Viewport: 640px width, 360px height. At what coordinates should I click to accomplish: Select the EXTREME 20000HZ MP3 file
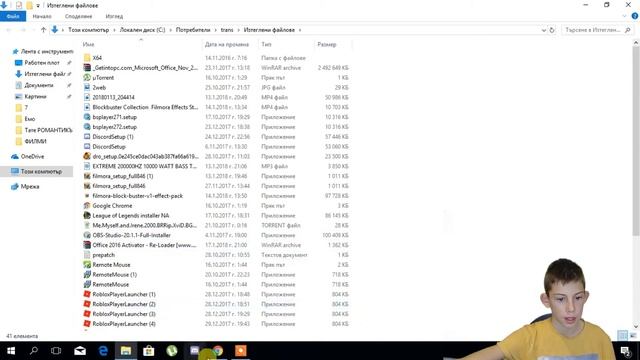click(144, 166)
